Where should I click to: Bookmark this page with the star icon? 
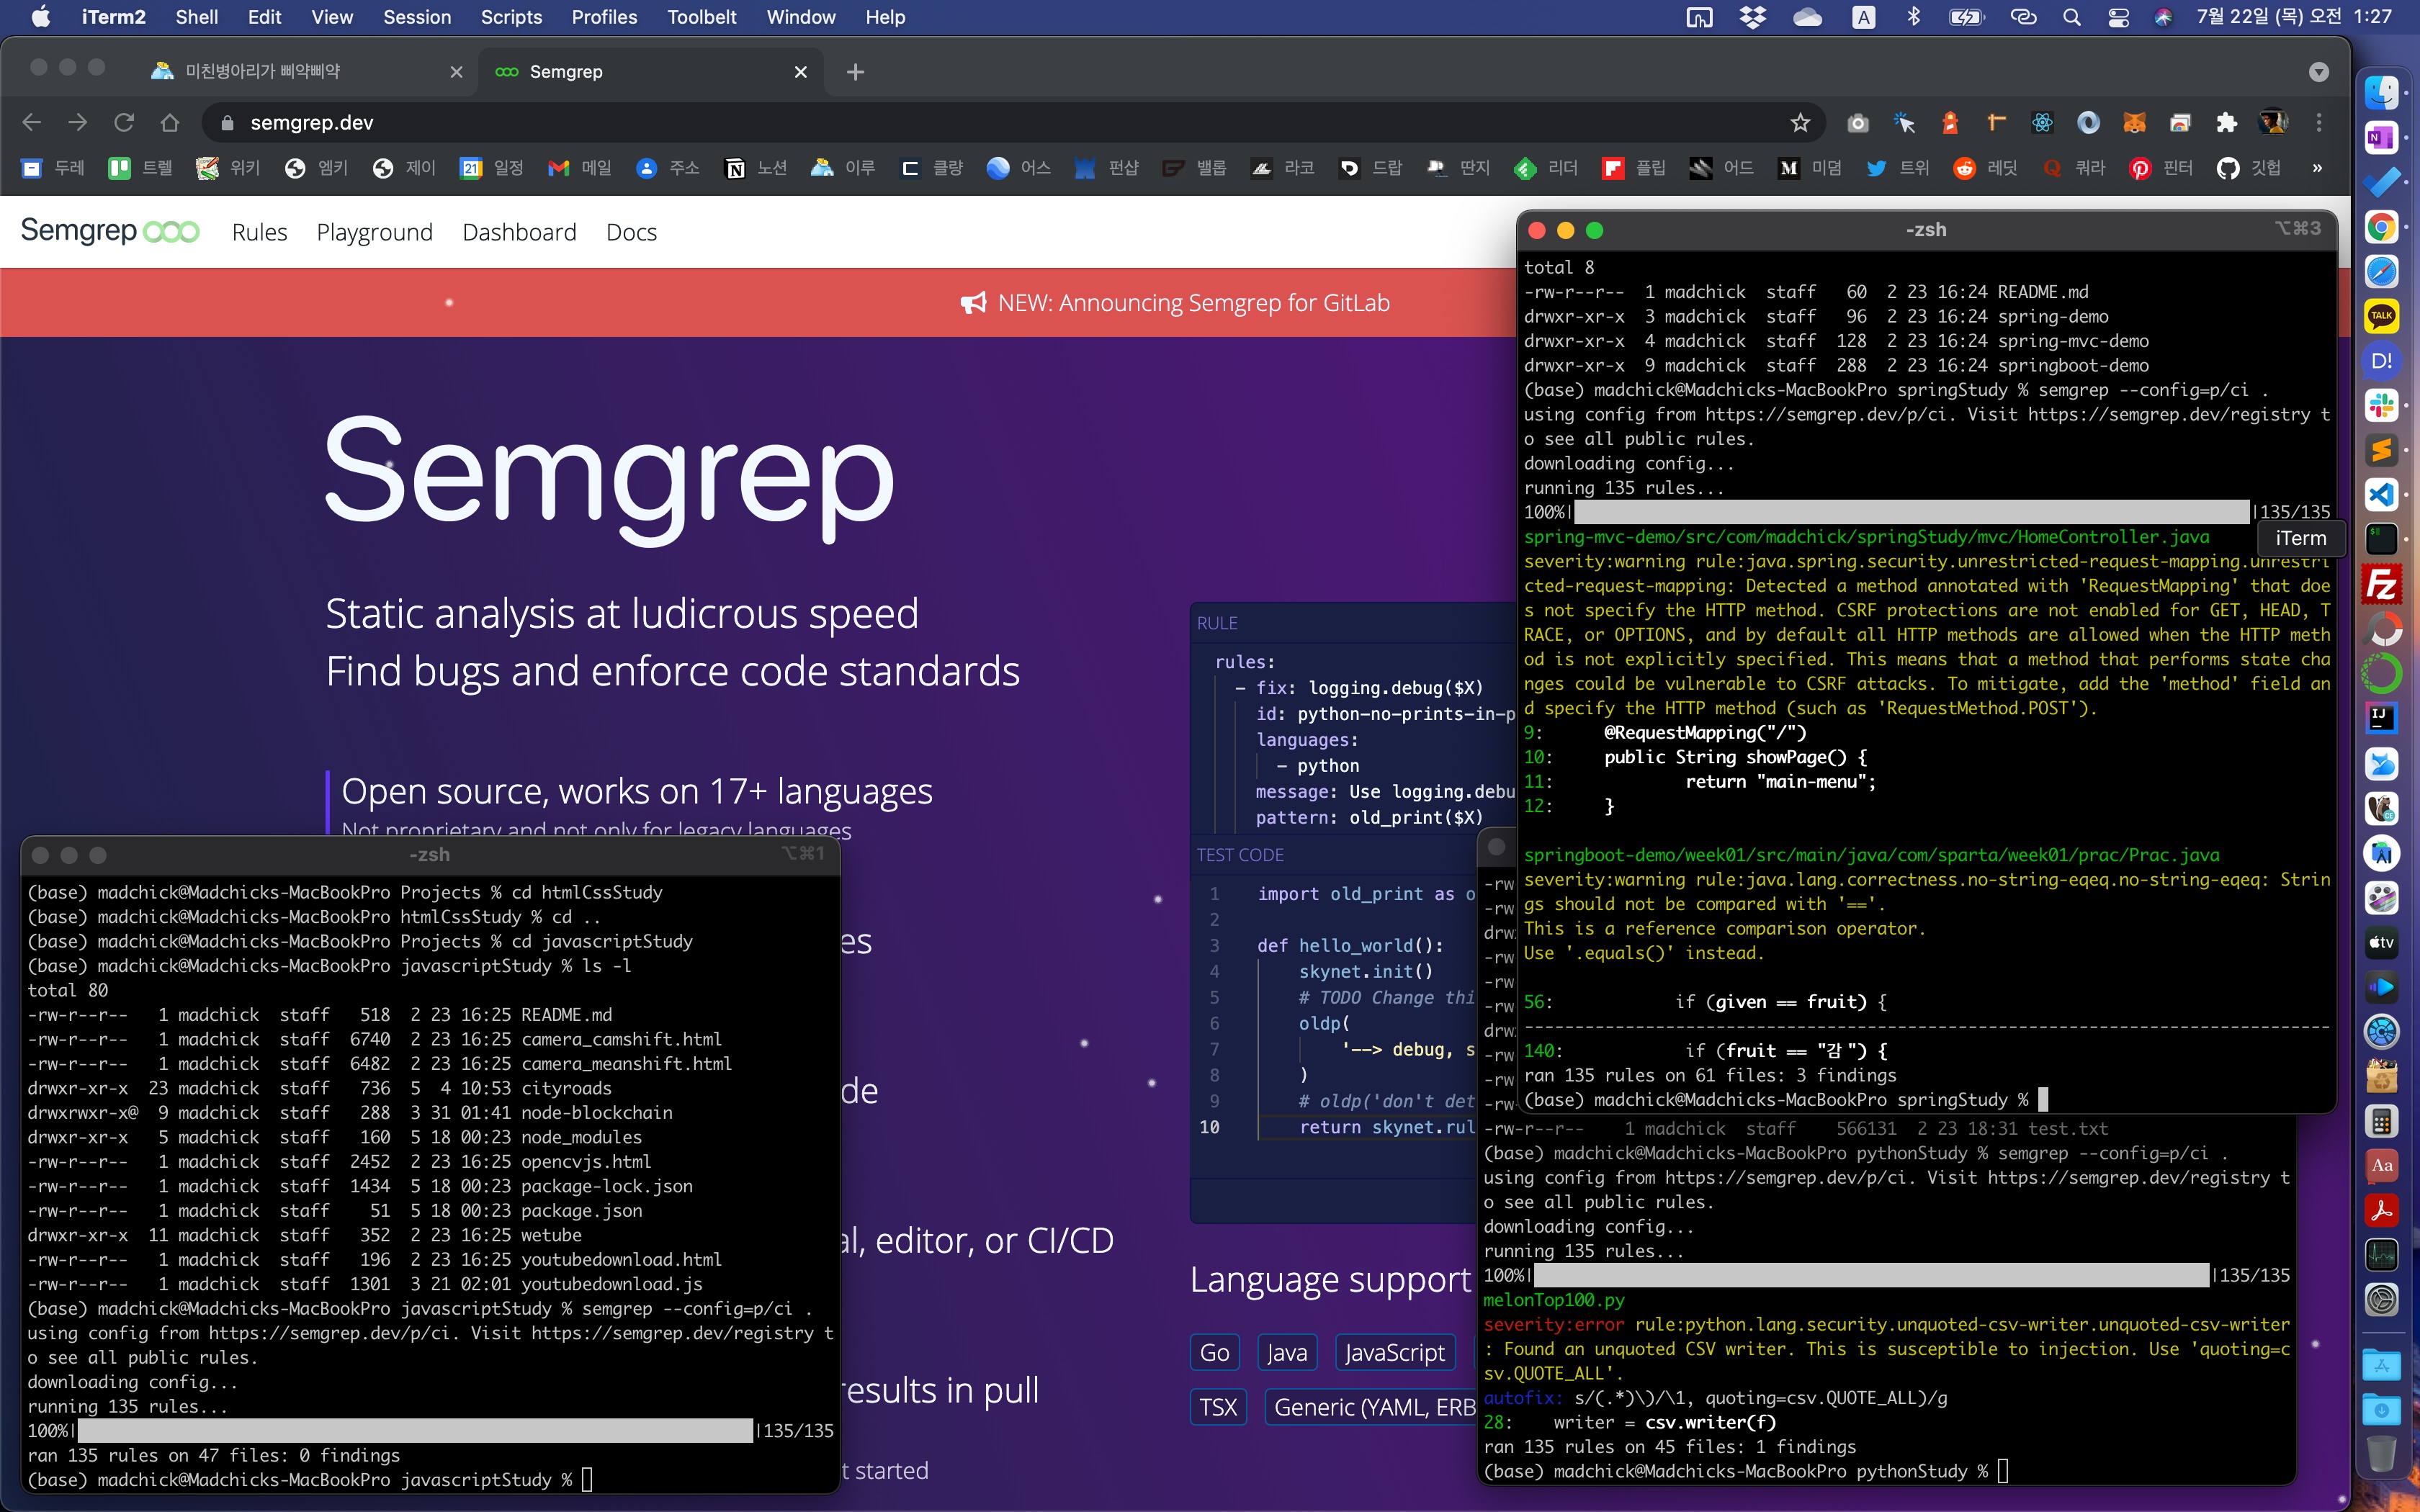1800,123
